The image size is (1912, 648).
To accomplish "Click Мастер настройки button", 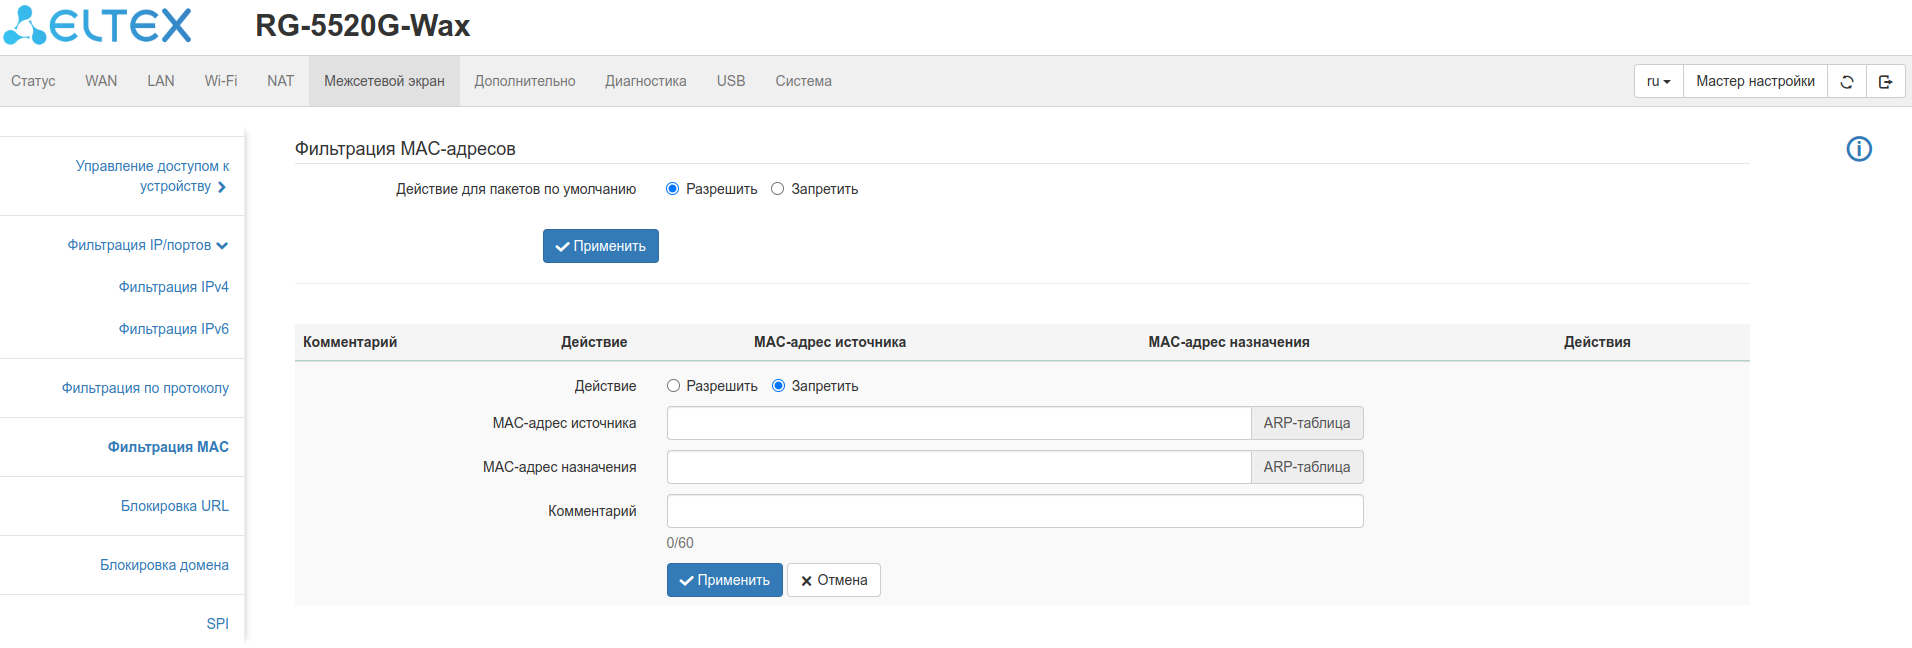I will [1755, 82].
